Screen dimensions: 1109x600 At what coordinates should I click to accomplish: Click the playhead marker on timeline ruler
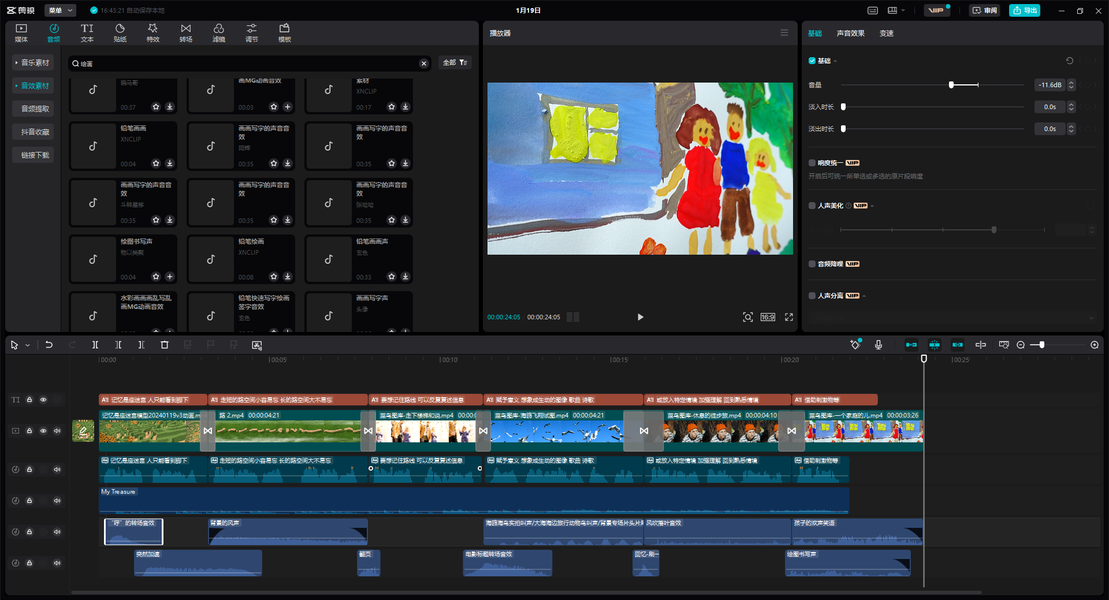pyautogui.click(x=924, y=359)
